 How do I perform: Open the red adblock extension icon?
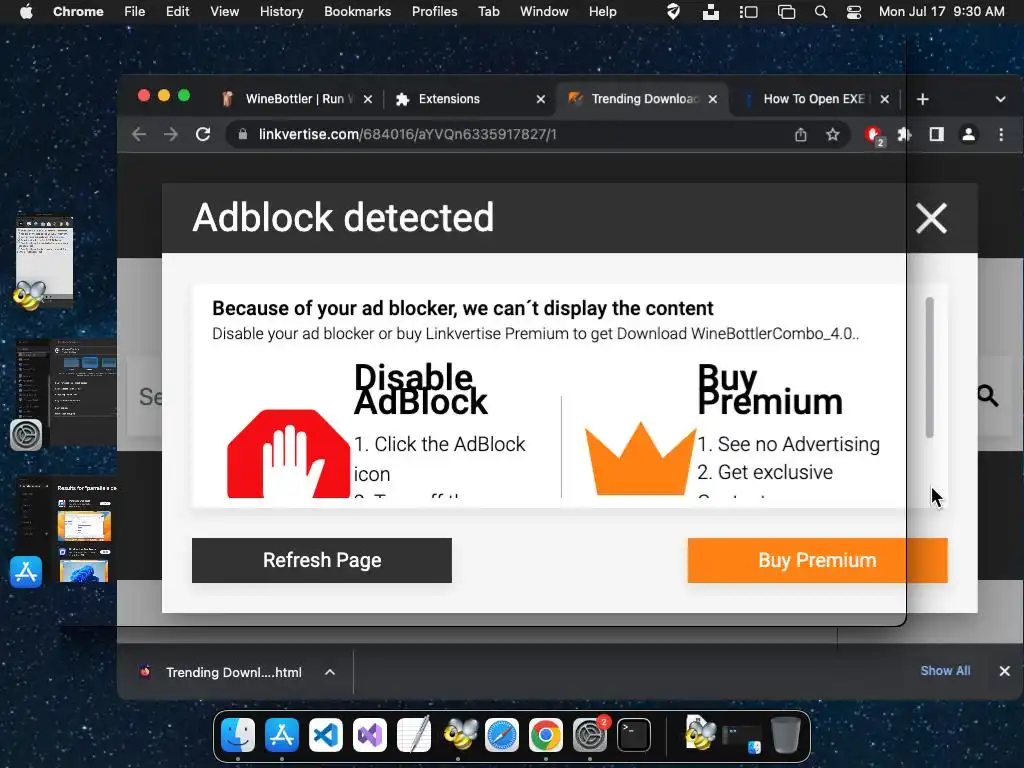point(874,135)
